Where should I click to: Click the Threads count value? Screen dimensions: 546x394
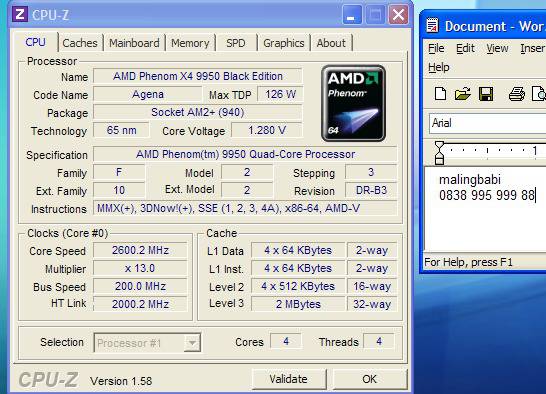pos(379,341)
